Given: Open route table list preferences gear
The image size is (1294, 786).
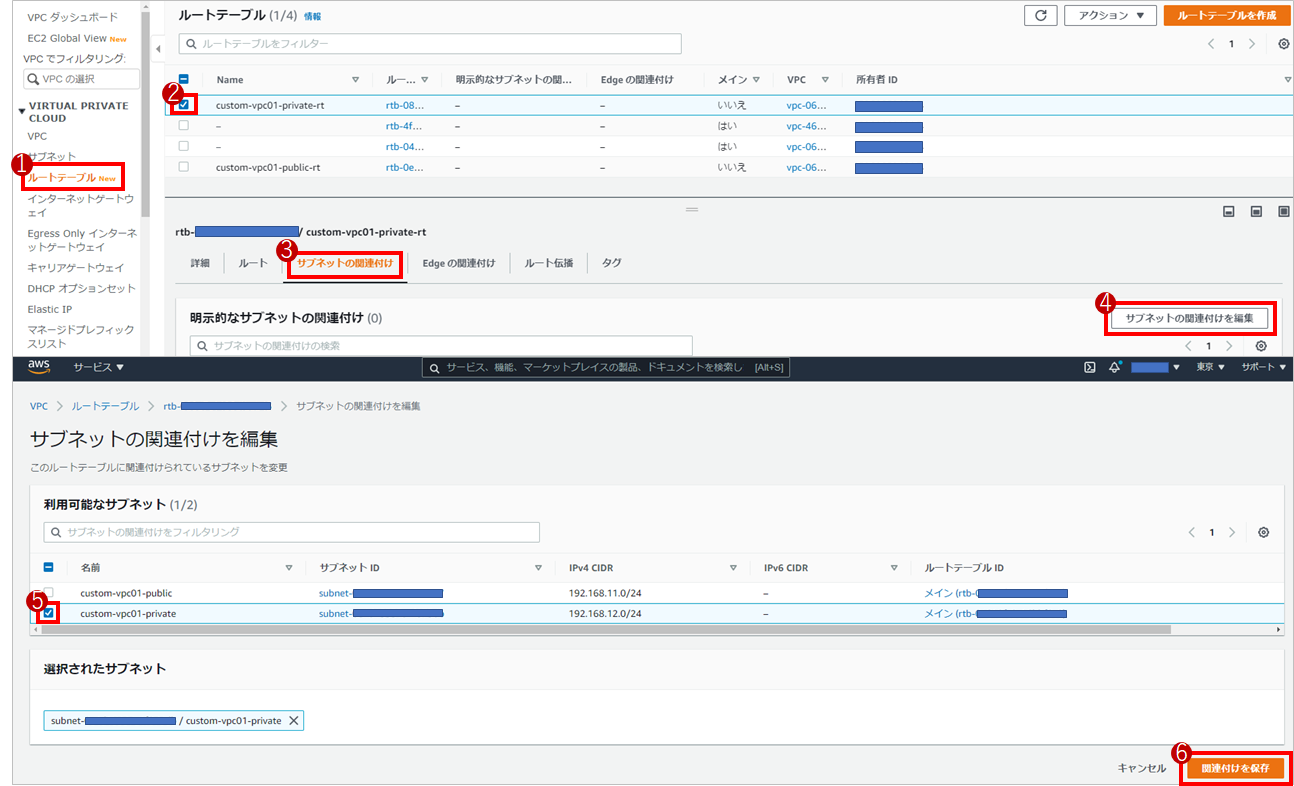Looking at the screenshot, I should click(1284, 44).
